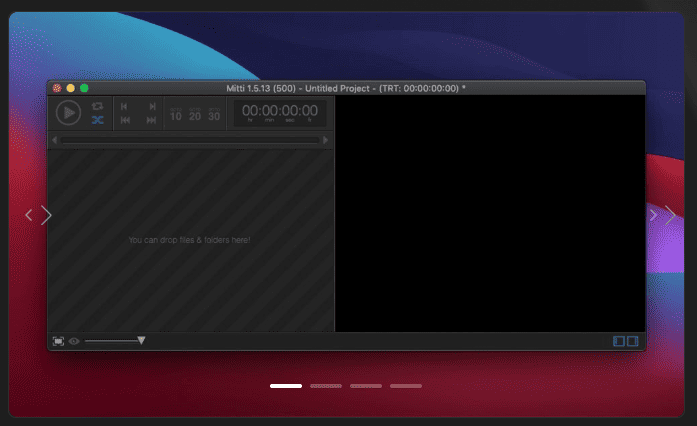
Task: Click the 'You can drop files & folders here!' text
Action: pyautogui.click(x=189, y=240)
